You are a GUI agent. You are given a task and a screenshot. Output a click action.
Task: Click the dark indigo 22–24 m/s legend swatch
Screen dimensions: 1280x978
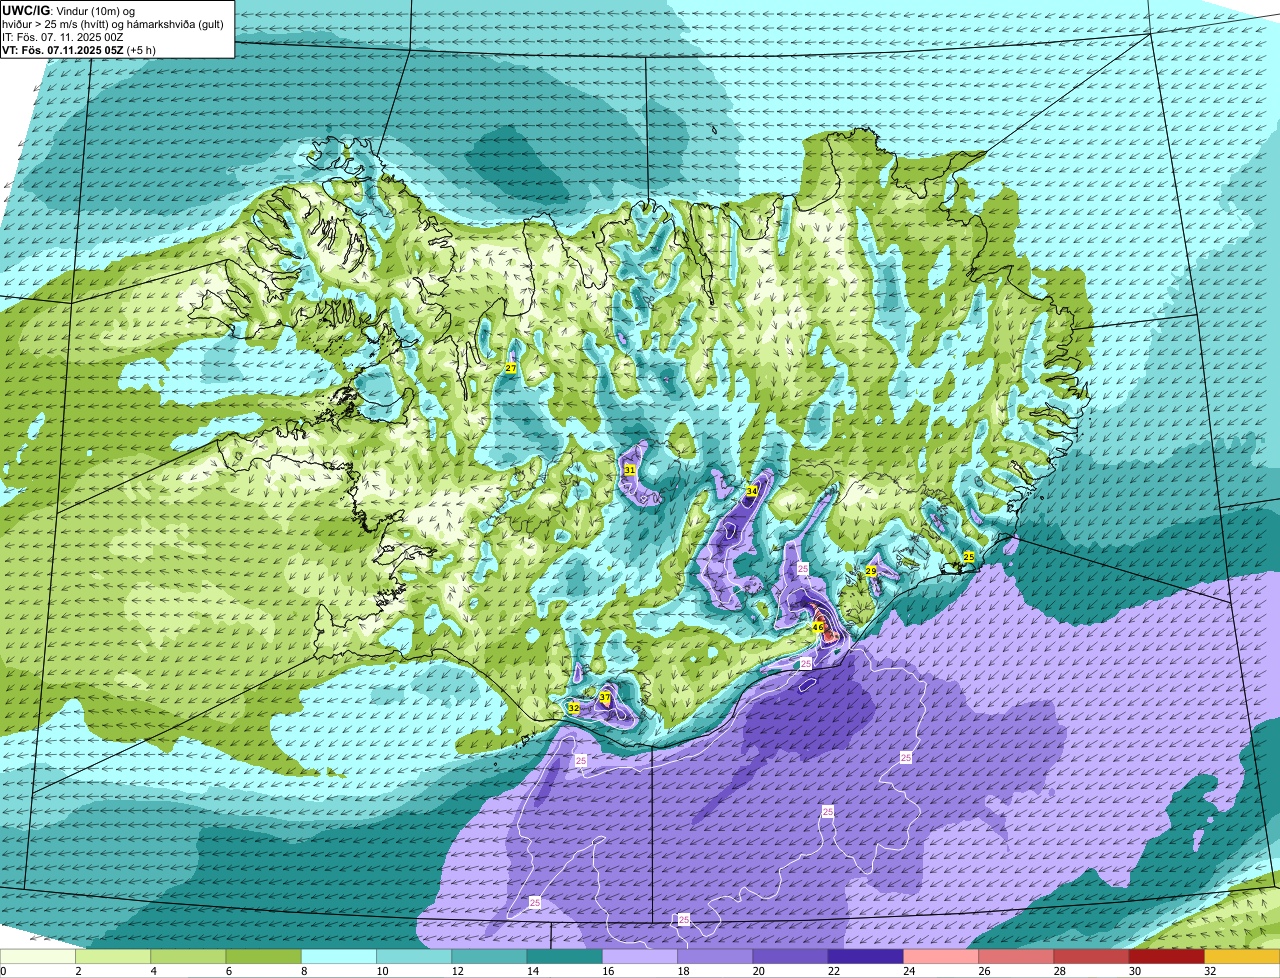pyautogui.click(x=866, y=957)
